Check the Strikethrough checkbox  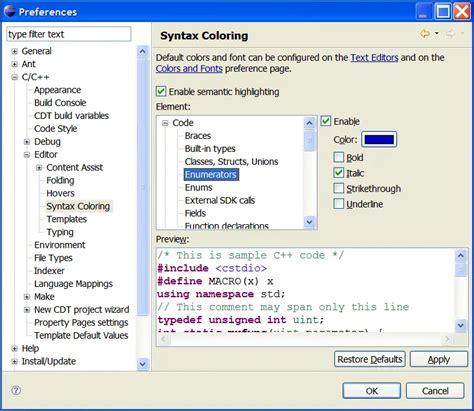click(339, 188)
